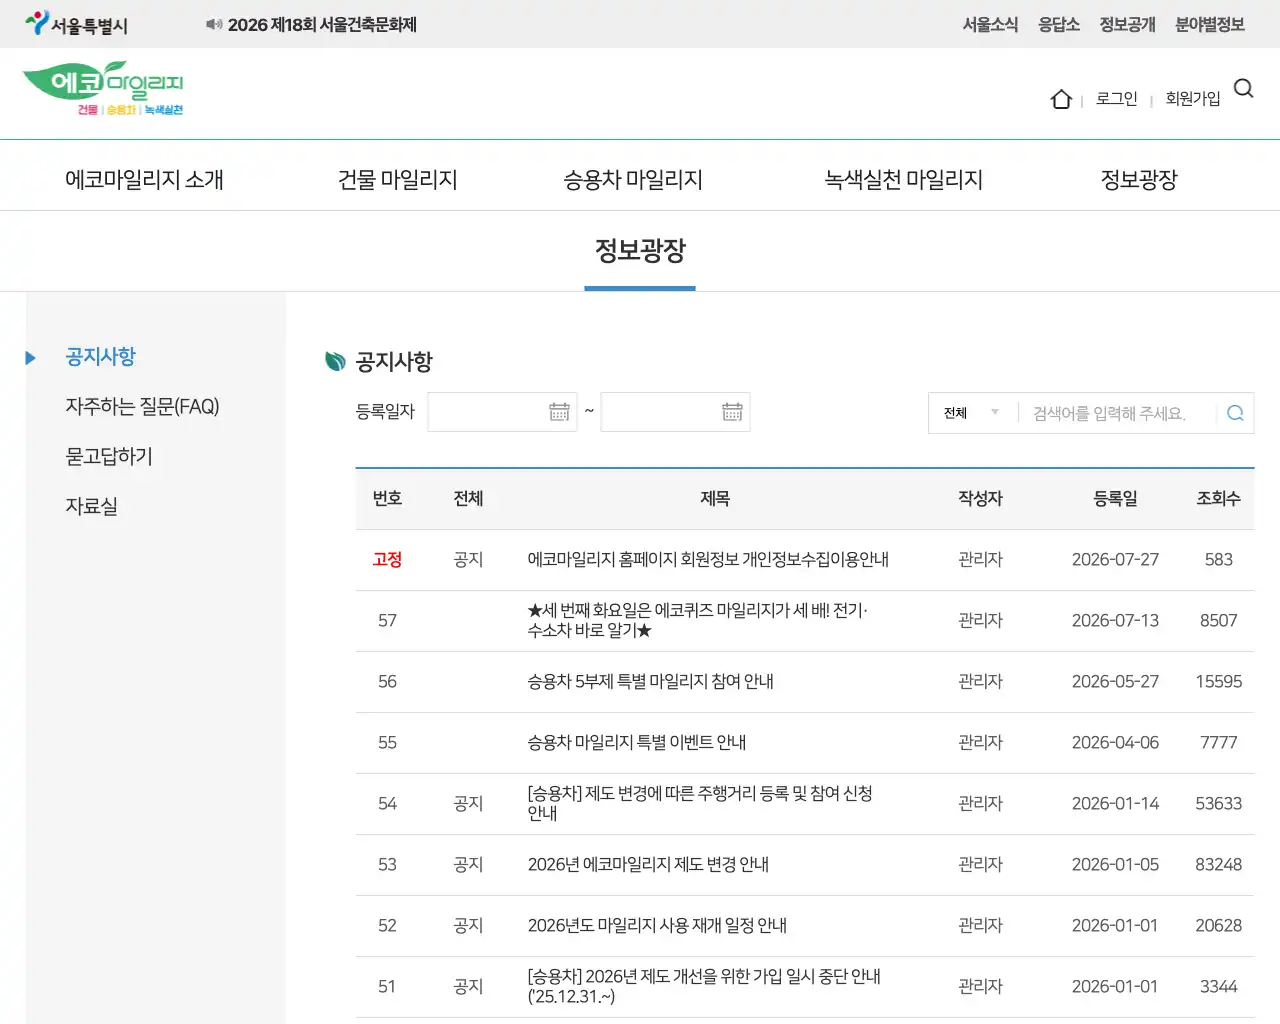The image size is (1280, 1024).
Task: Open 건물 마일리지 menu
Action: 398,180
